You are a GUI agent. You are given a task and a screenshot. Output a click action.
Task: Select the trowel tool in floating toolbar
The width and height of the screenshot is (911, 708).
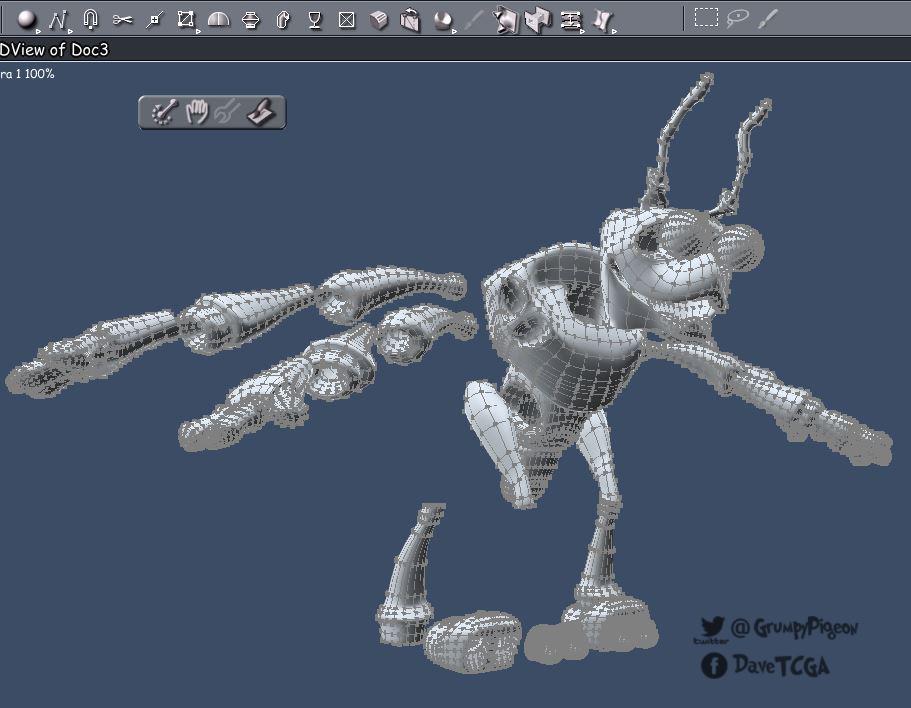(261, 112)
